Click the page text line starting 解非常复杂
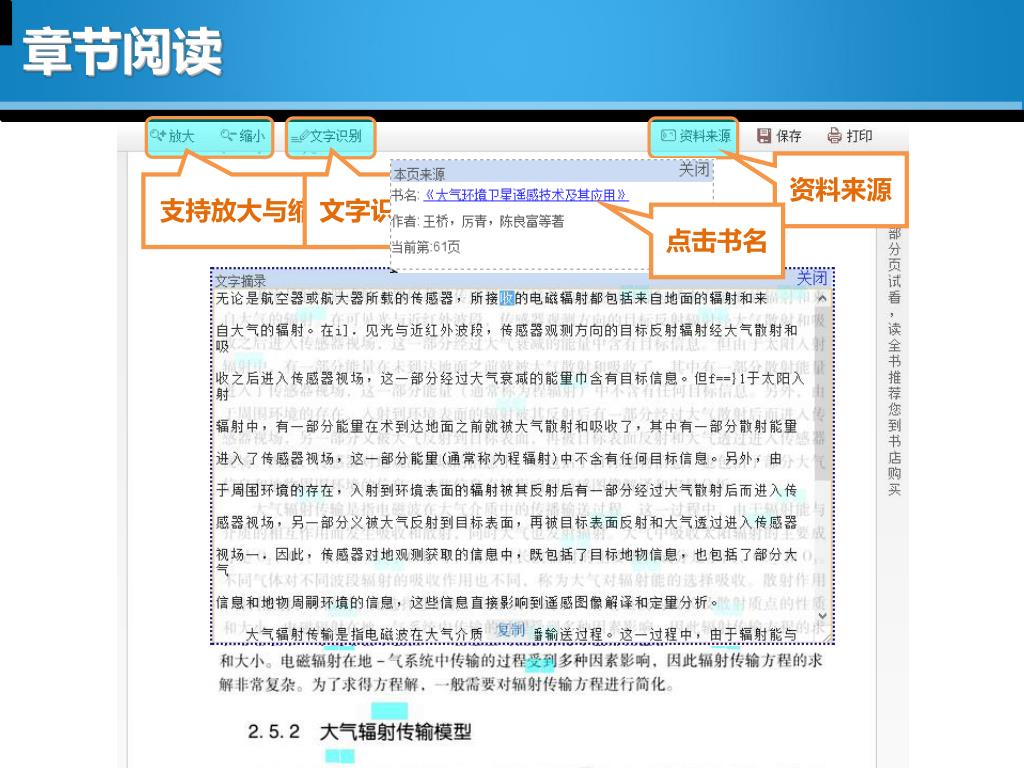Screen dimensions: 1024x768 (x=447, y=684)
